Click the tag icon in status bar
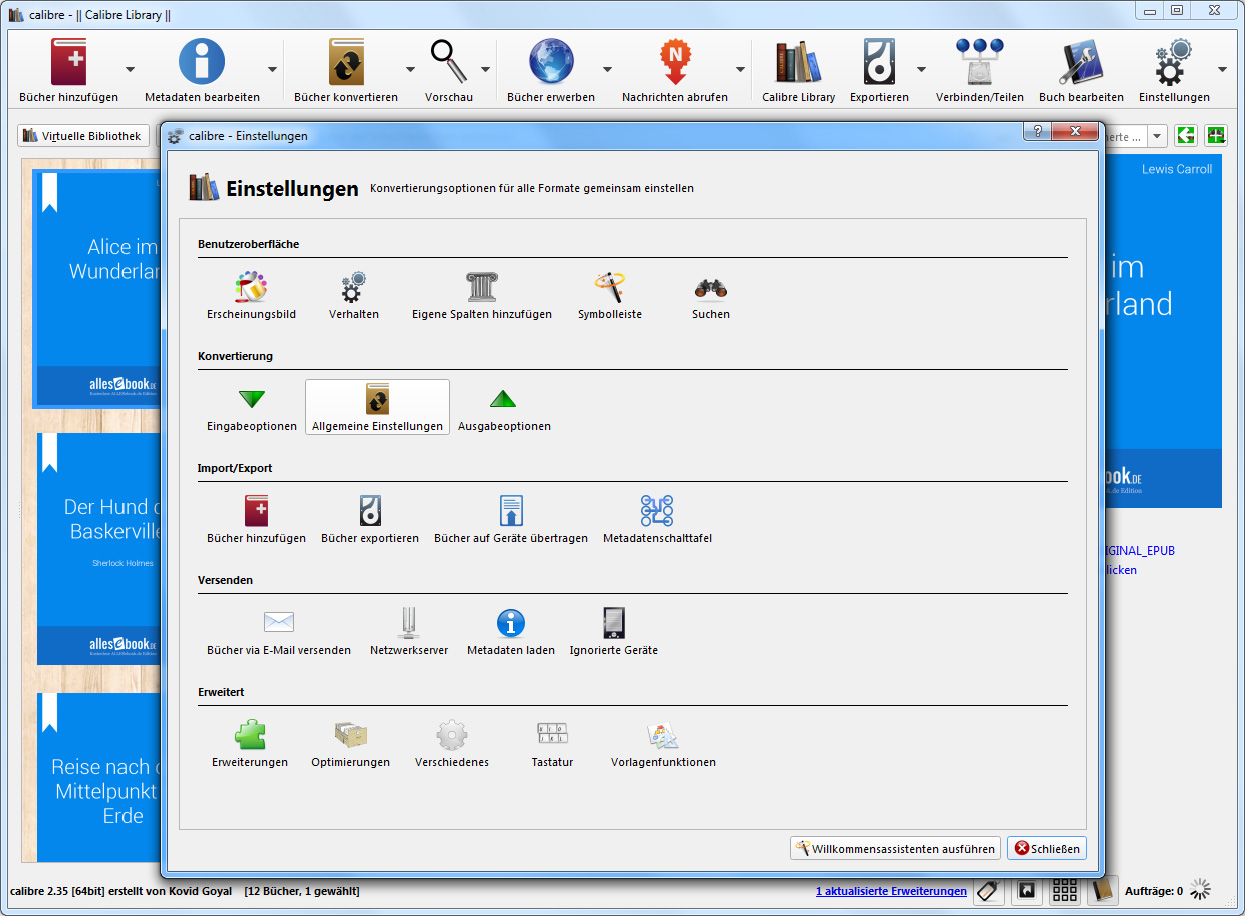1245x916 pixels. [988, 889]
